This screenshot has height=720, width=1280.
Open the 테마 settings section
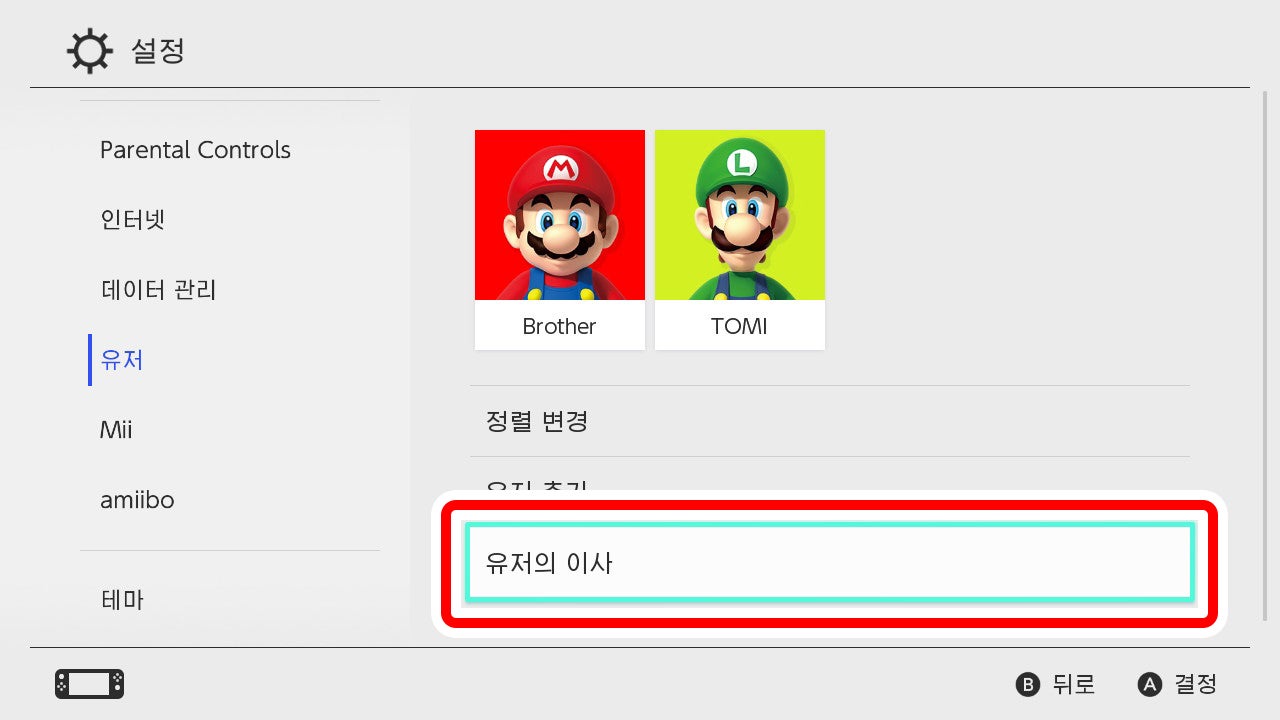(x=122, y=600)
